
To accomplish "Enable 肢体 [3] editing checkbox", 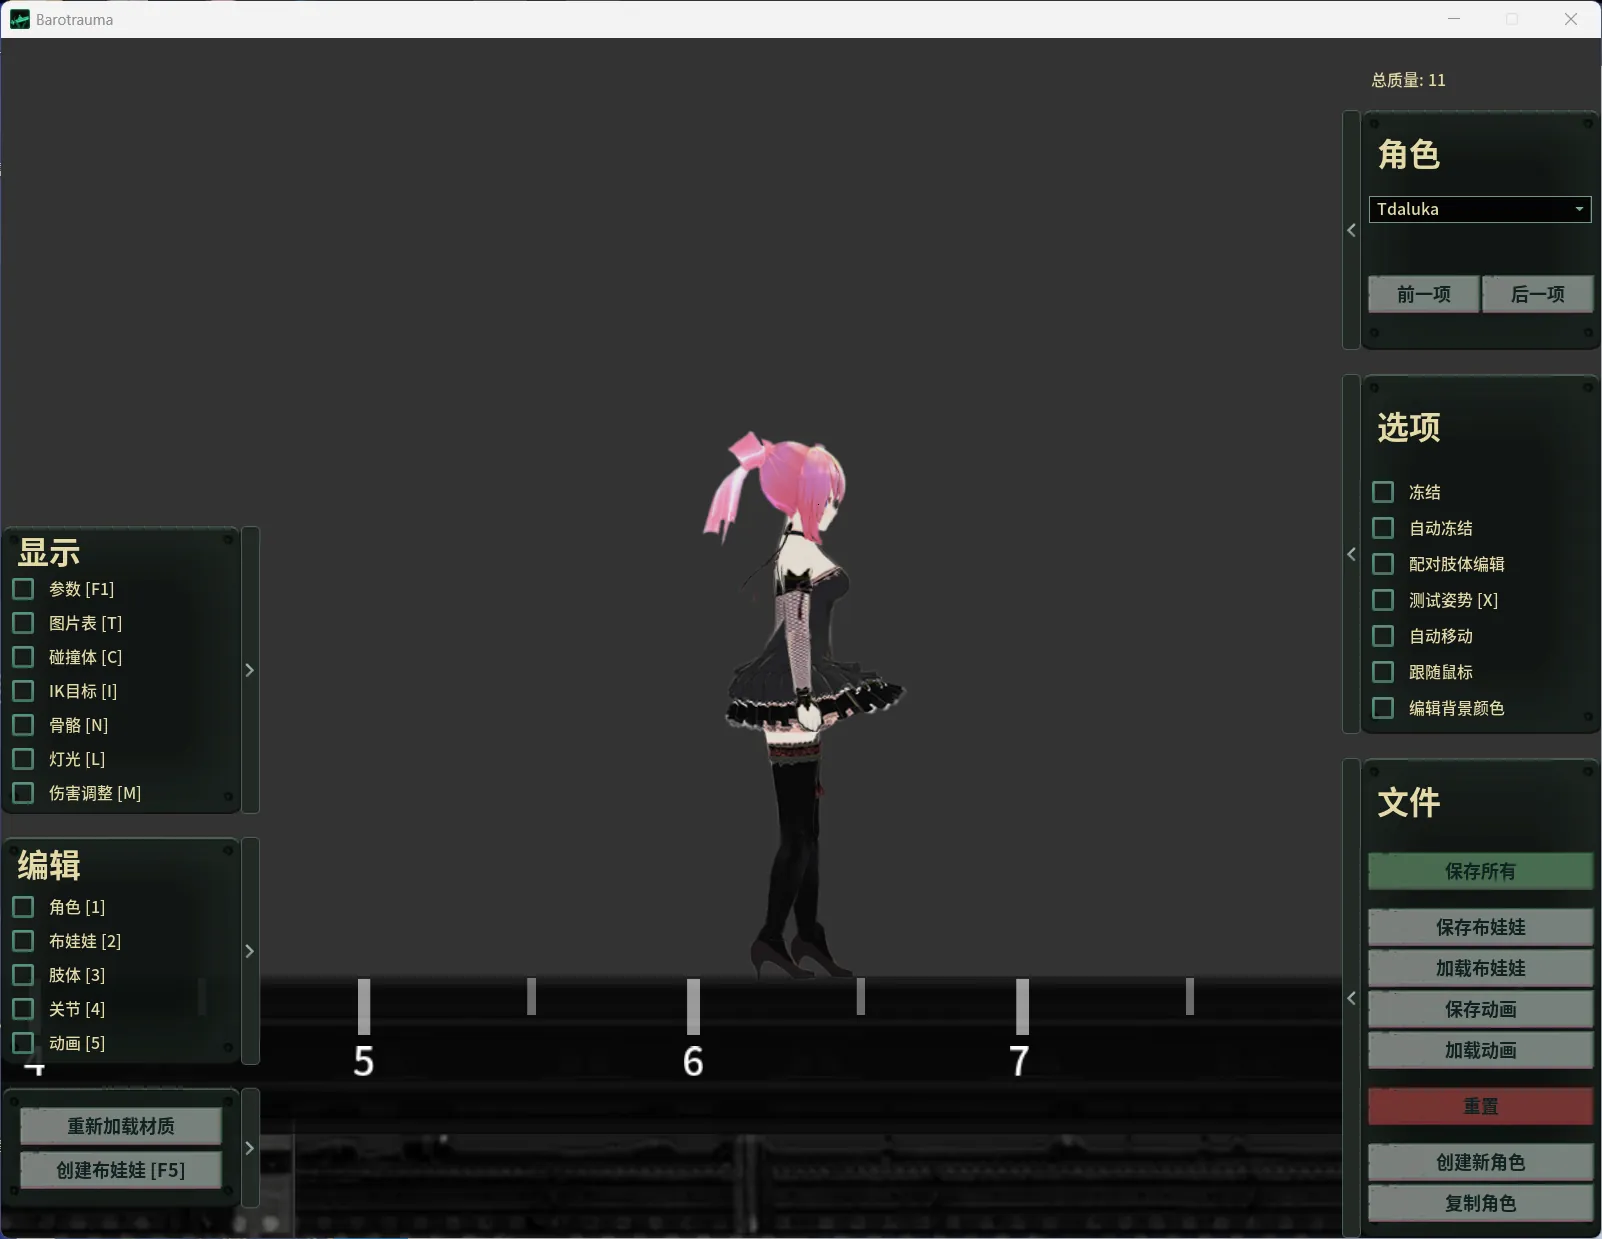I will (x=23, y=975).
